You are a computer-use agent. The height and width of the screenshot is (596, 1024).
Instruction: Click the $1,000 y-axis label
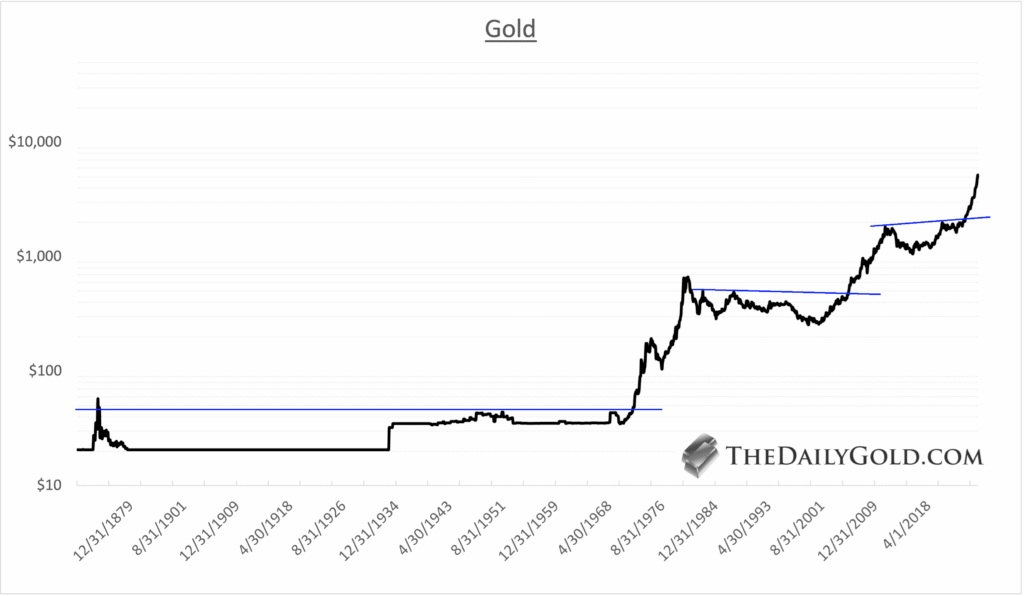click(x=39, y=257)
